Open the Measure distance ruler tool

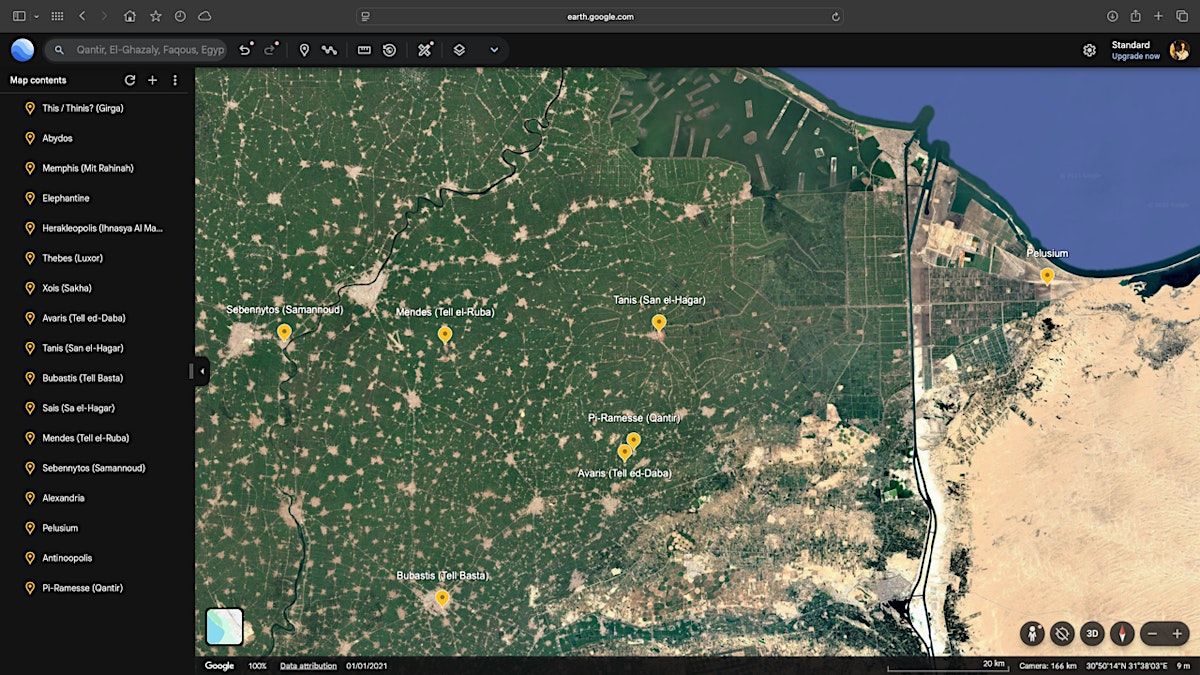click(364, 50)
